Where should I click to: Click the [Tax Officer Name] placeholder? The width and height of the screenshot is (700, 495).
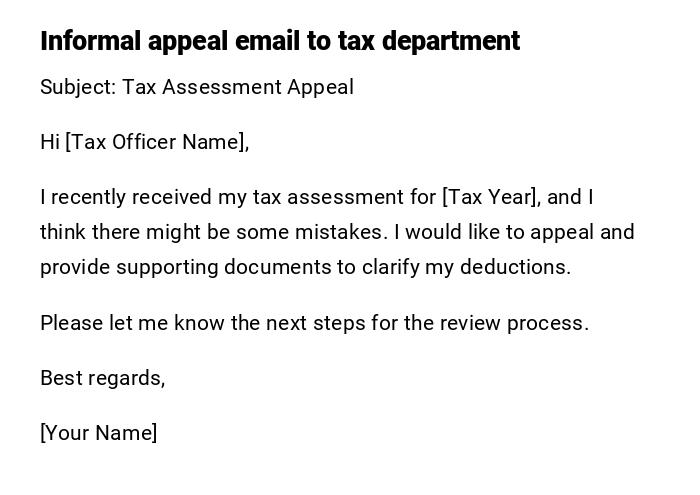click(157, 142)
